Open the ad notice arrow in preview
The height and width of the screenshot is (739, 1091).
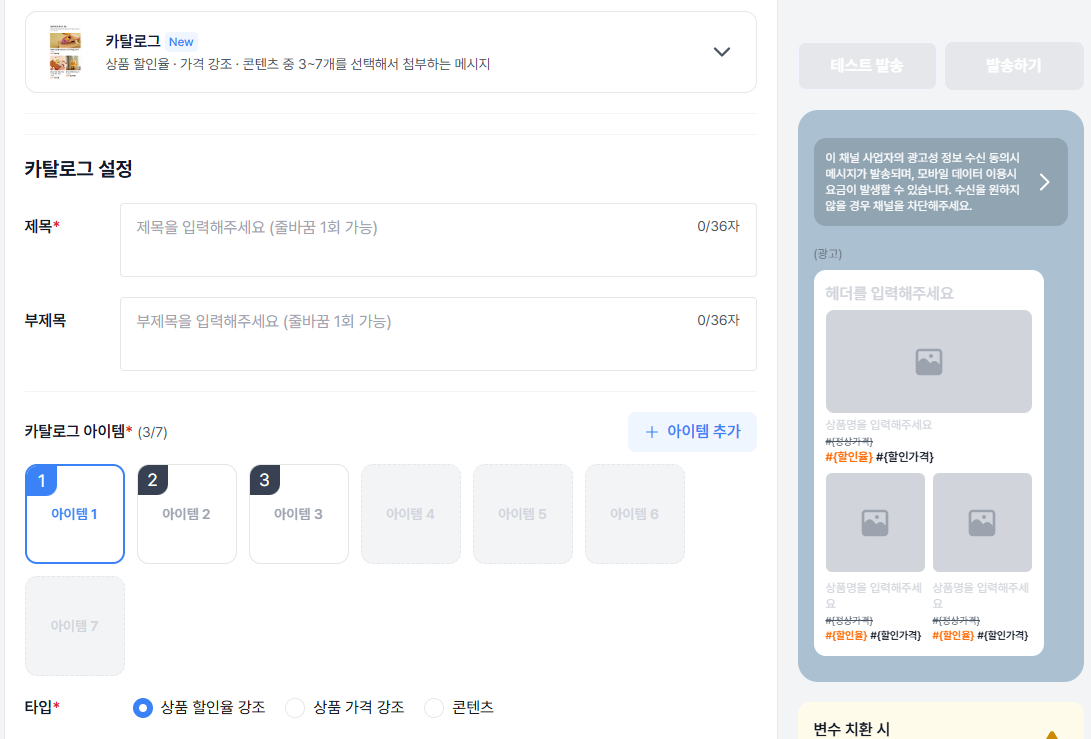[1044, 182]
